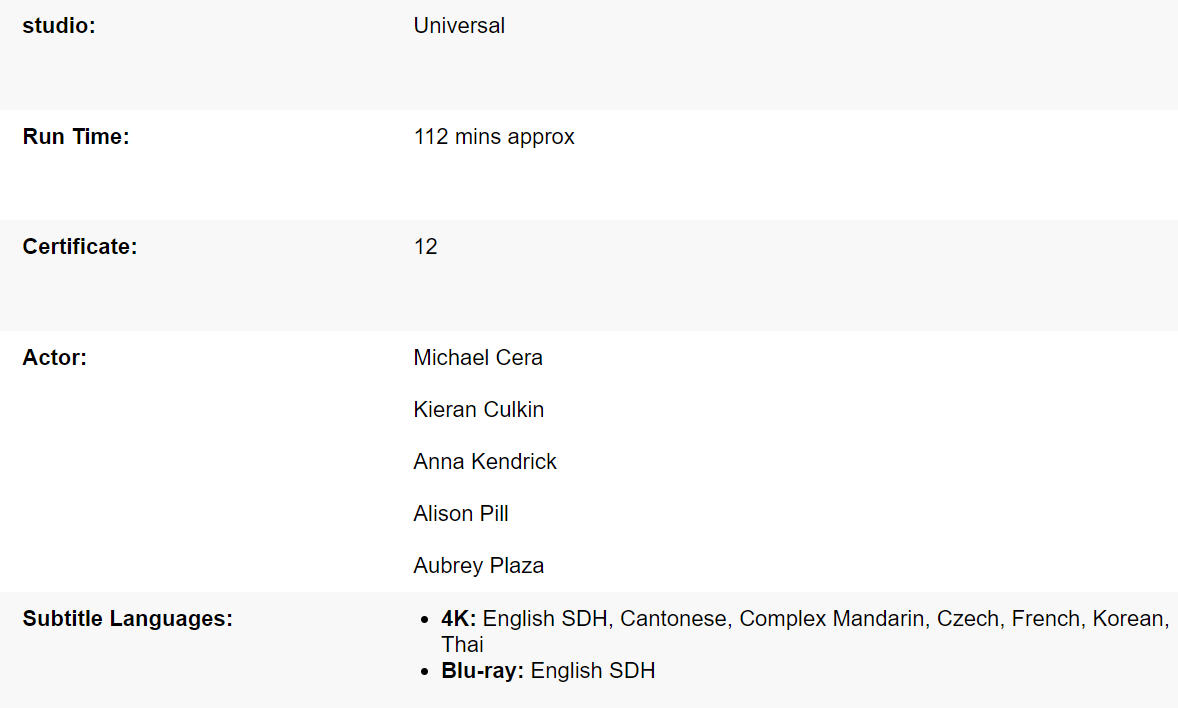The height and width of the screenshot is (708, 1178).
Task: Click the bold 4K subtitle heading
Action: 459,619
